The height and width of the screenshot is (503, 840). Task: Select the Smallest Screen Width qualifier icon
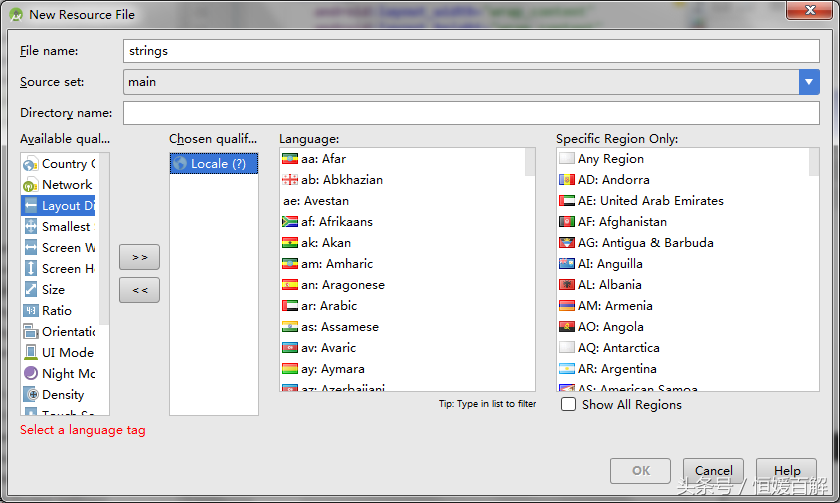tap(31, 227)
